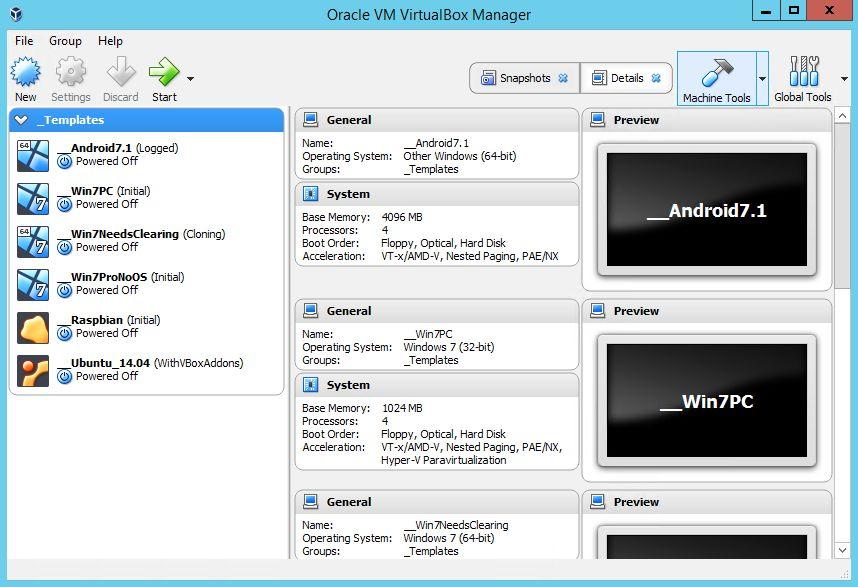Click 'Hyper-V Paravirtualization' acceleration text
This screenshot has height=587, width=858.
[444, 460]
